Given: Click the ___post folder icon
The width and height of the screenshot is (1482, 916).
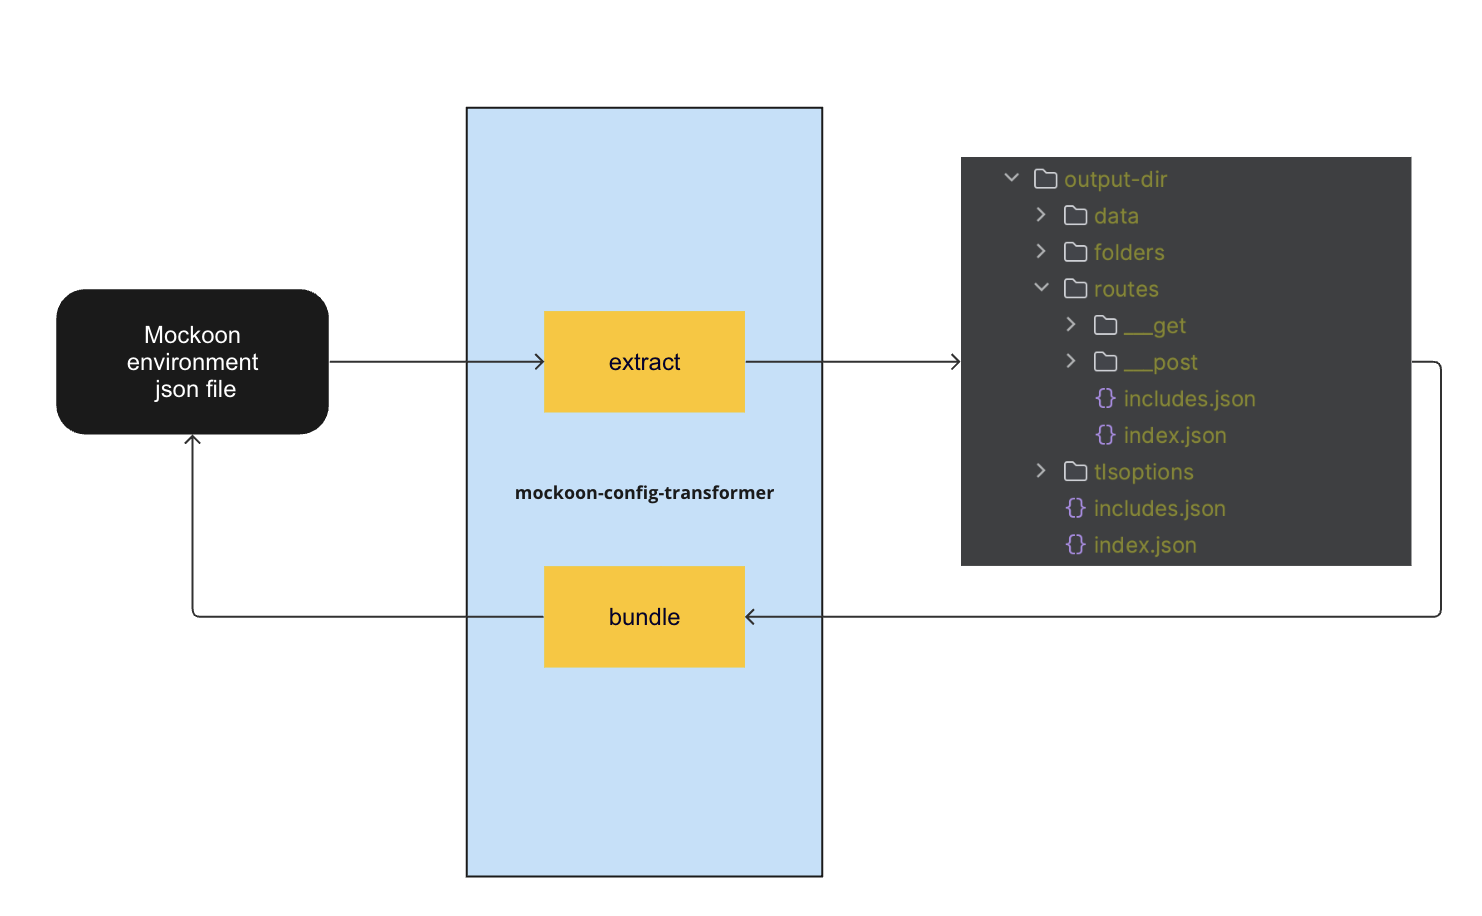Looking at the screenshot, I should 1106,362.
